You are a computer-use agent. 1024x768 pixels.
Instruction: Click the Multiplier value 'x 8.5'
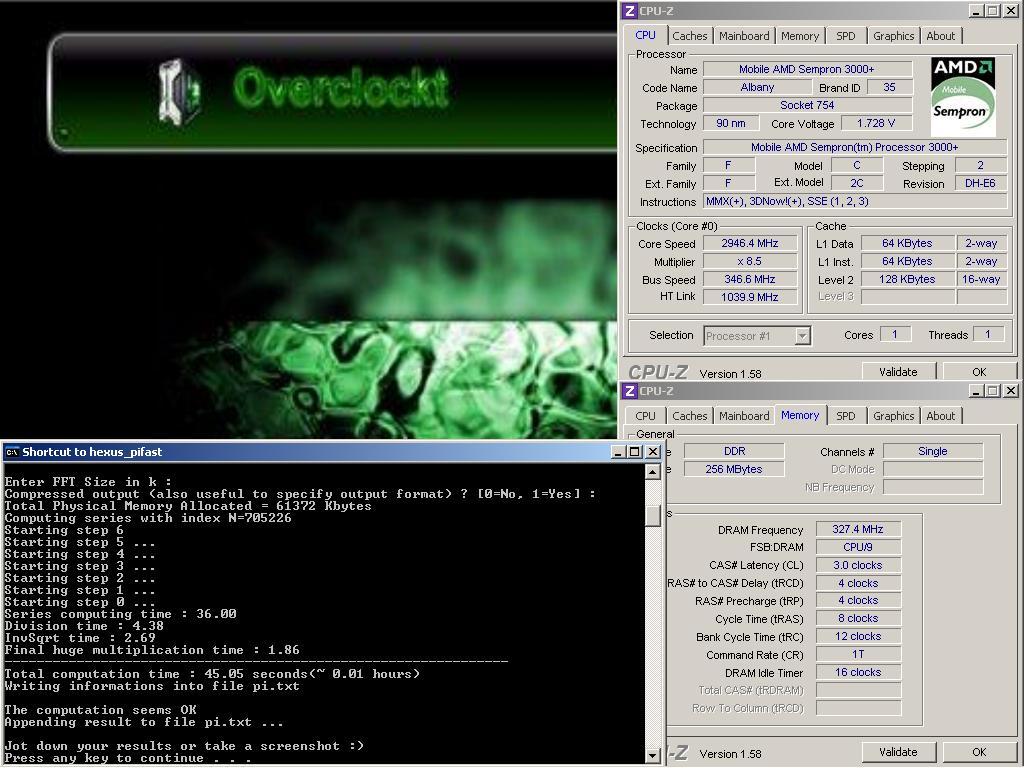750,261
